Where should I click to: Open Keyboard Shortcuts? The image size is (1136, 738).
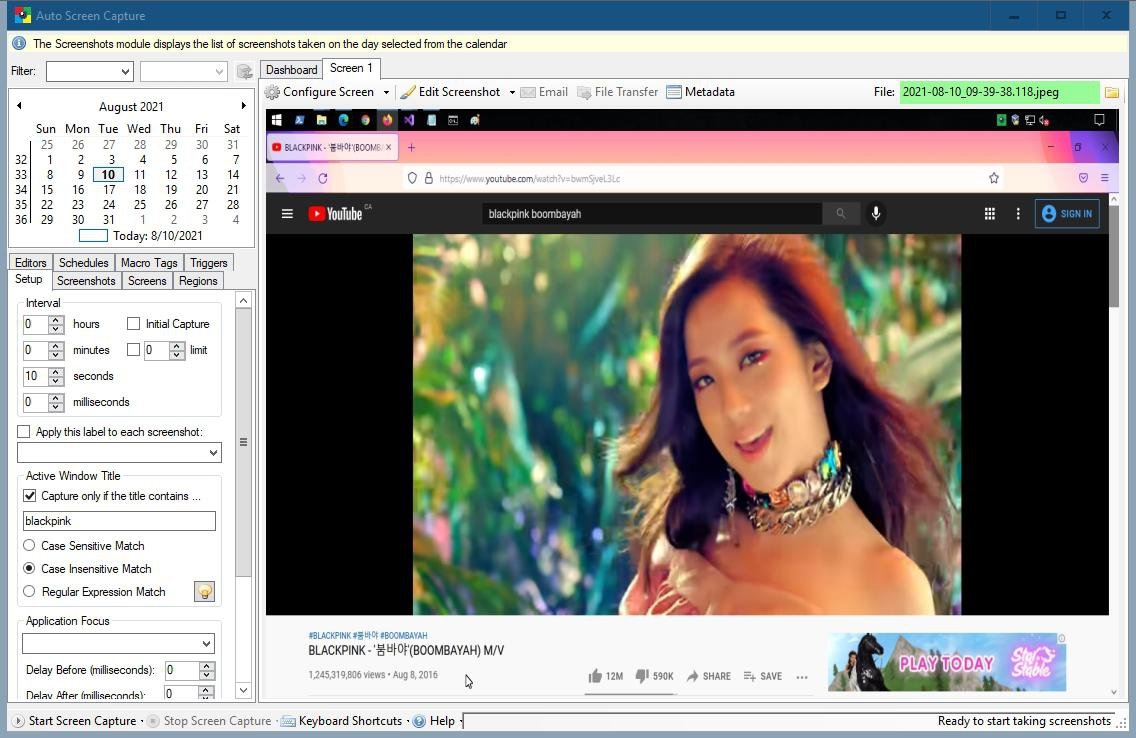tap(341, 721)
